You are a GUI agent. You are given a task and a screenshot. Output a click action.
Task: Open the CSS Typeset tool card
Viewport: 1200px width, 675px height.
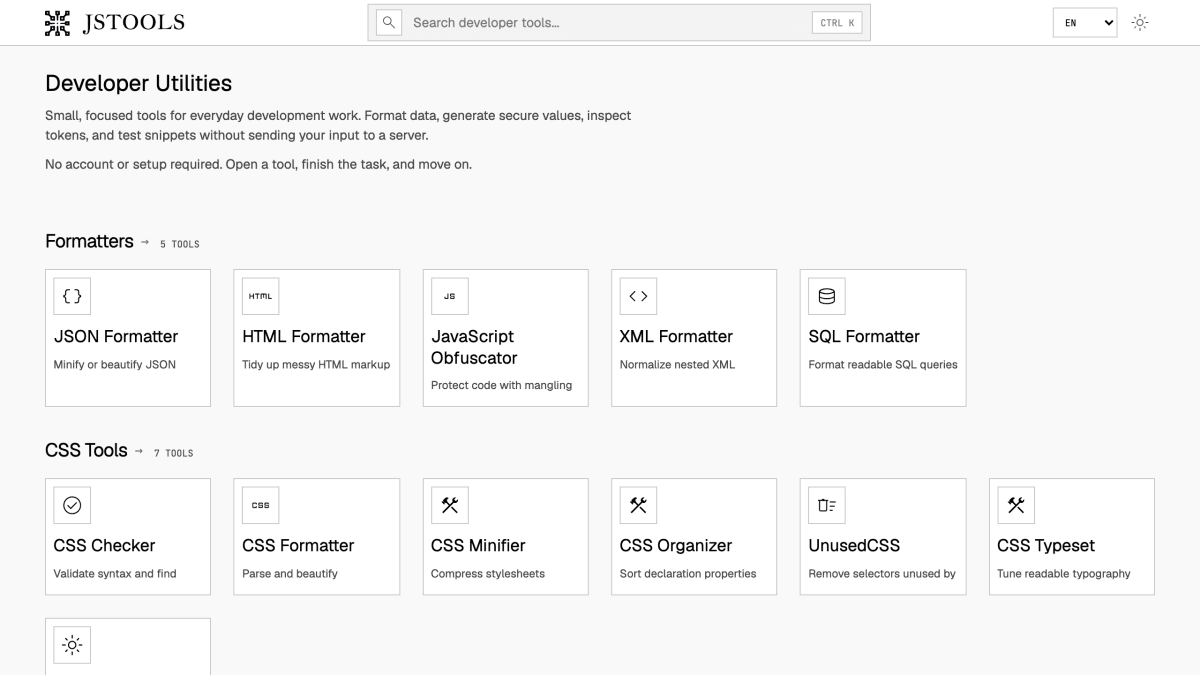[1072, 537]
